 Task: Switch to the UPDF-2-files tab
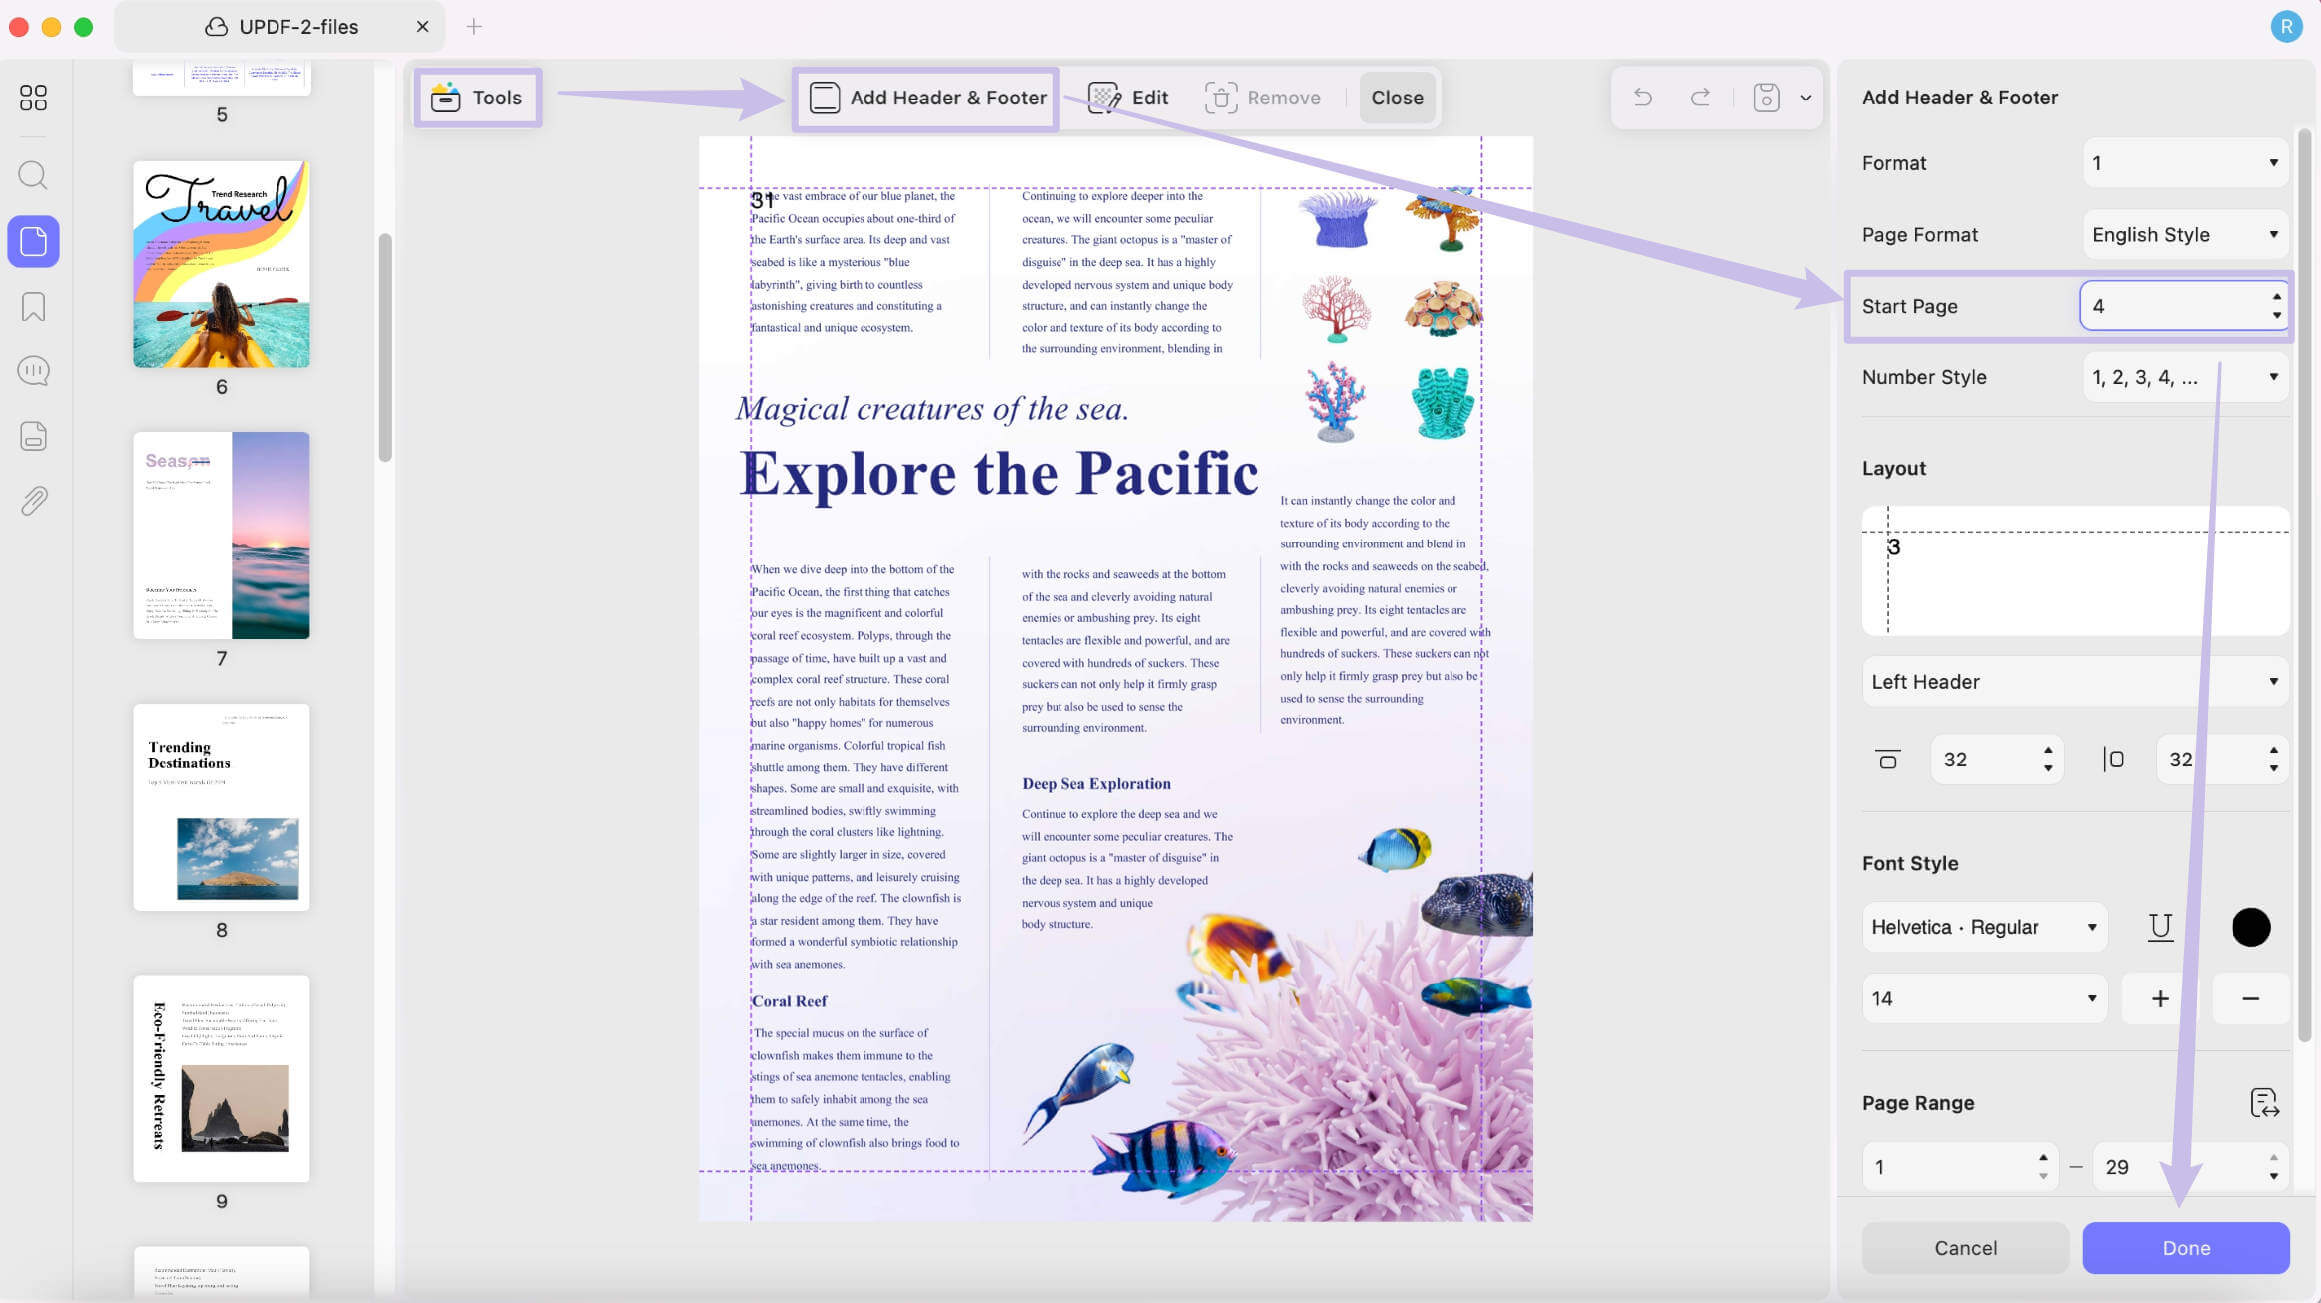280,26
